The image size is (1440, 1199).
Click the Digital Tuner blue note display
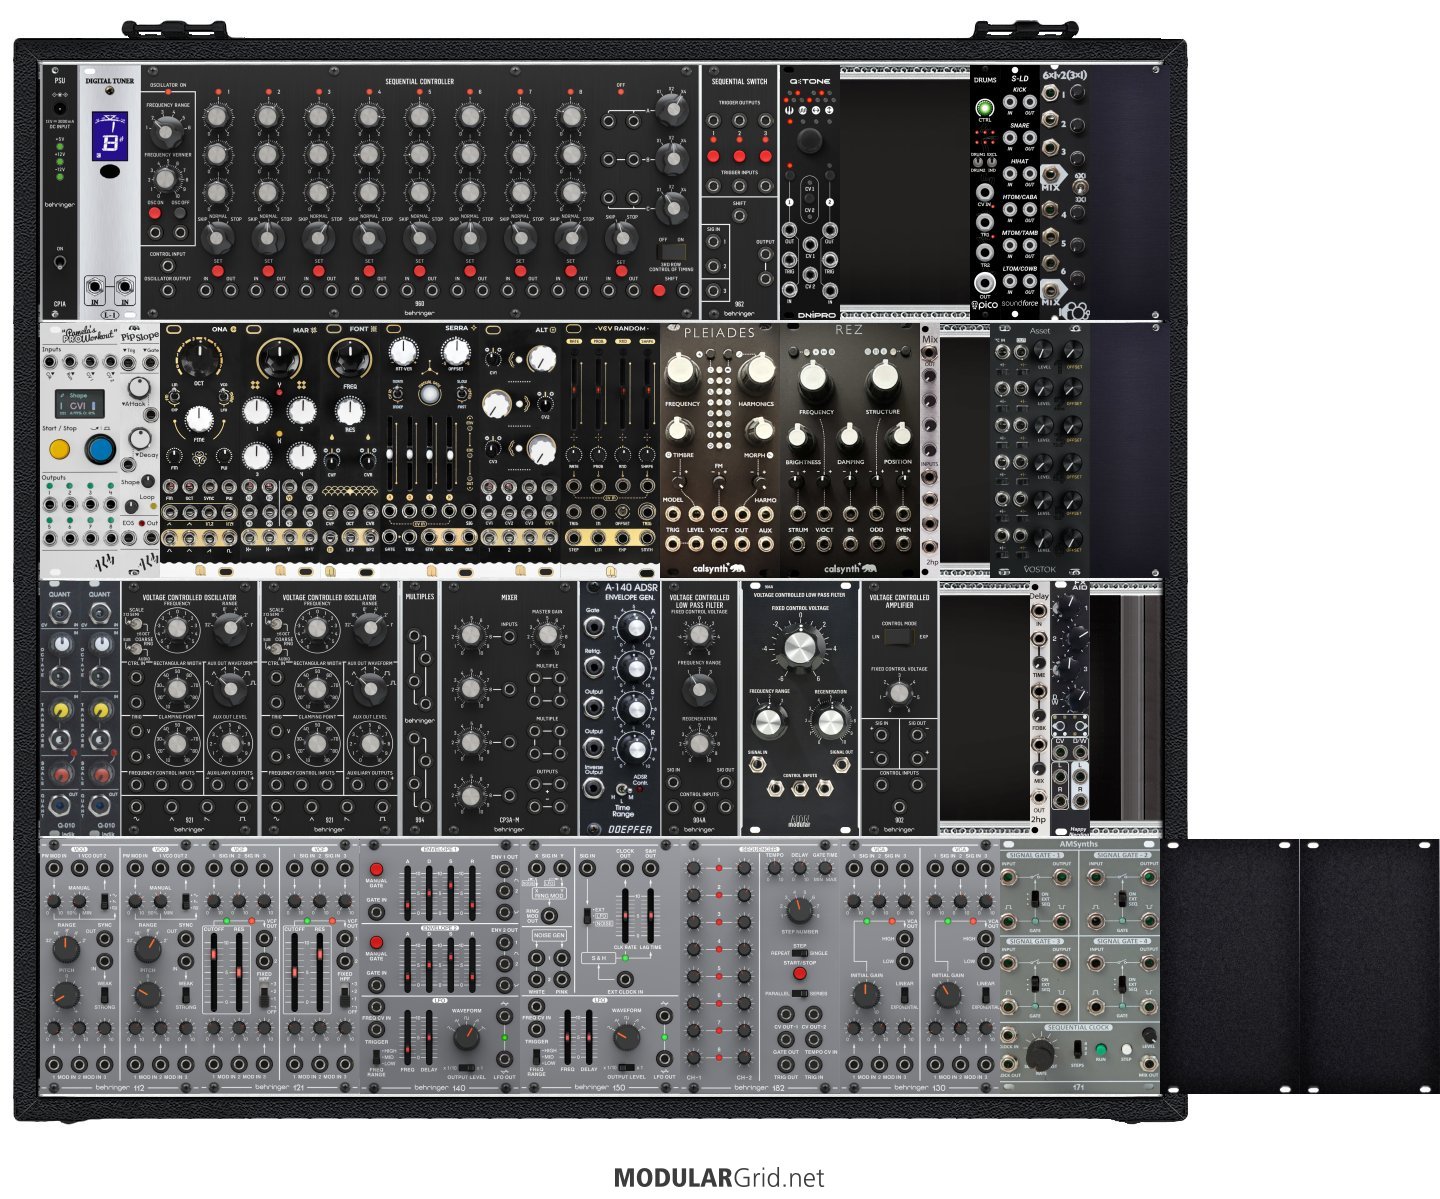(109, 134)
